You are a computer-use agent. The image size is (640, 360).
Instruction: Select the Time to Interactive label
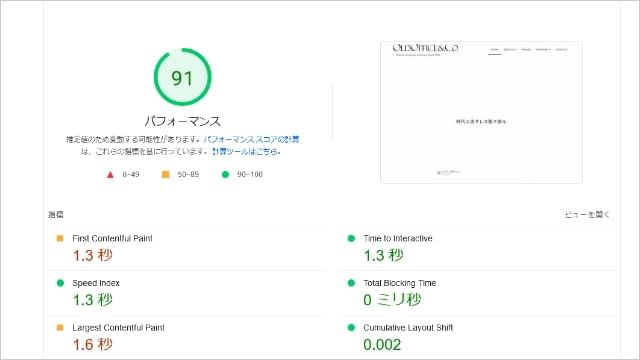click(398, 238)
